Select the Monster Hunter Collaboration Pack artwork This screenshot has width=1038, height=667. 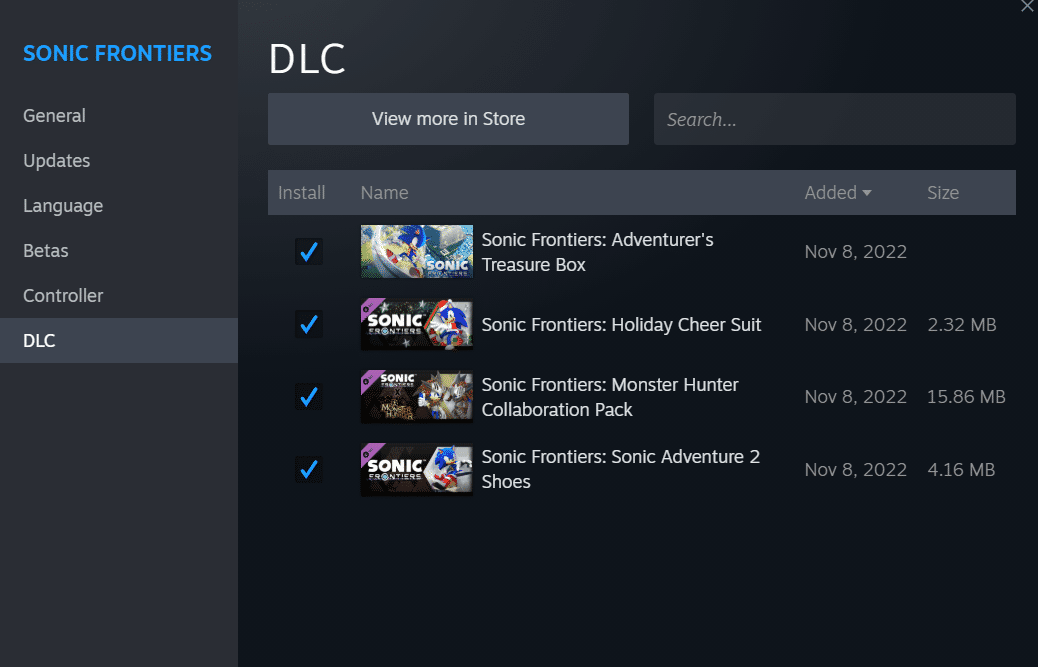(416, 396)
